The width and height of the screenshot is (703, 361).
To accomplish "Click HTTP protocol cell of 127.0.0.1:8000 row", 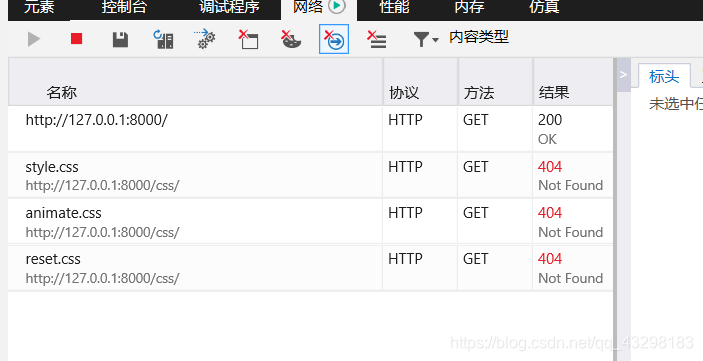I will pos(421,129).
